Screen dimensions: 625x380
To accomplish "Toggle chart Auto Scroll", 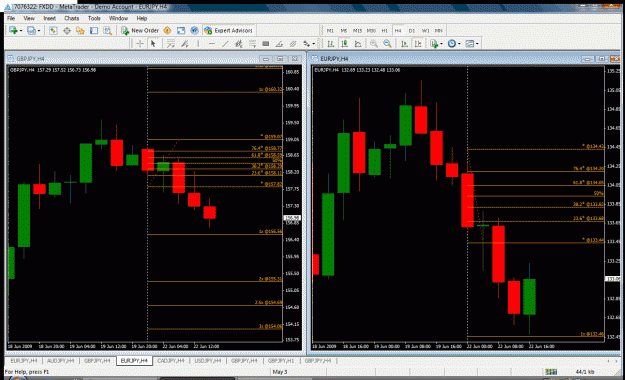I will coord(404,43).
